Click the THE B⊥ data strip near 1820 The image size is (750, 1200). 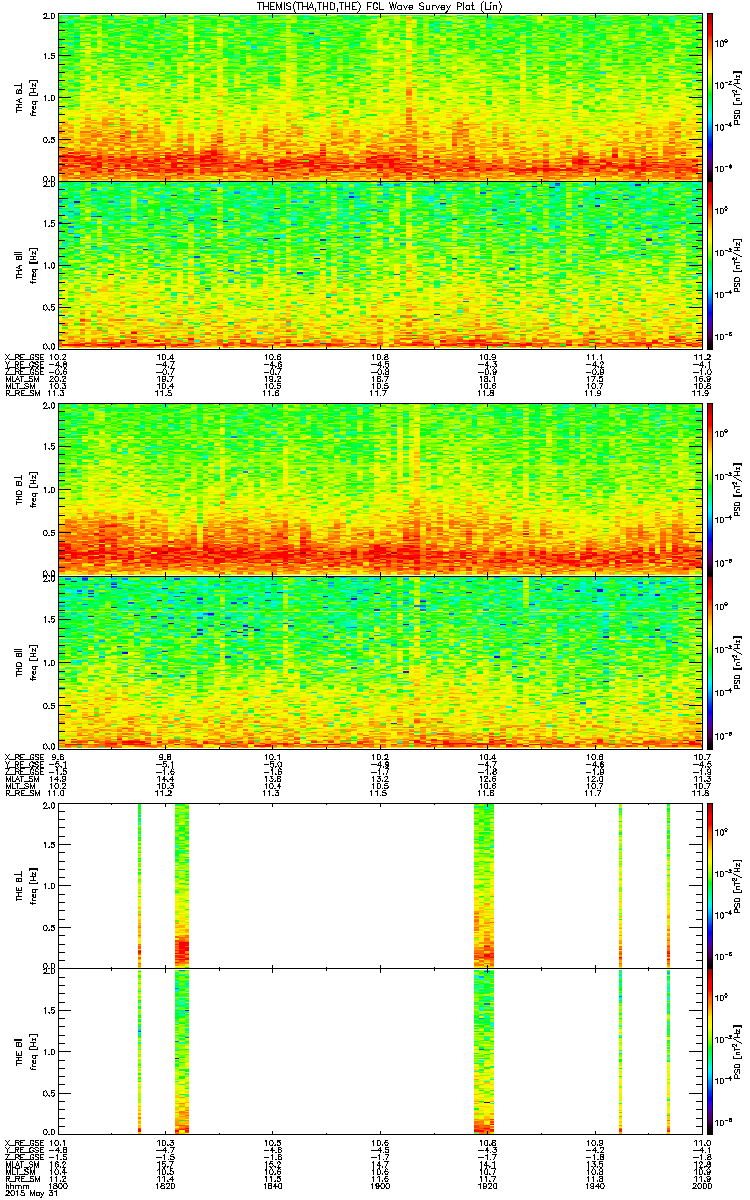[182, 885]
